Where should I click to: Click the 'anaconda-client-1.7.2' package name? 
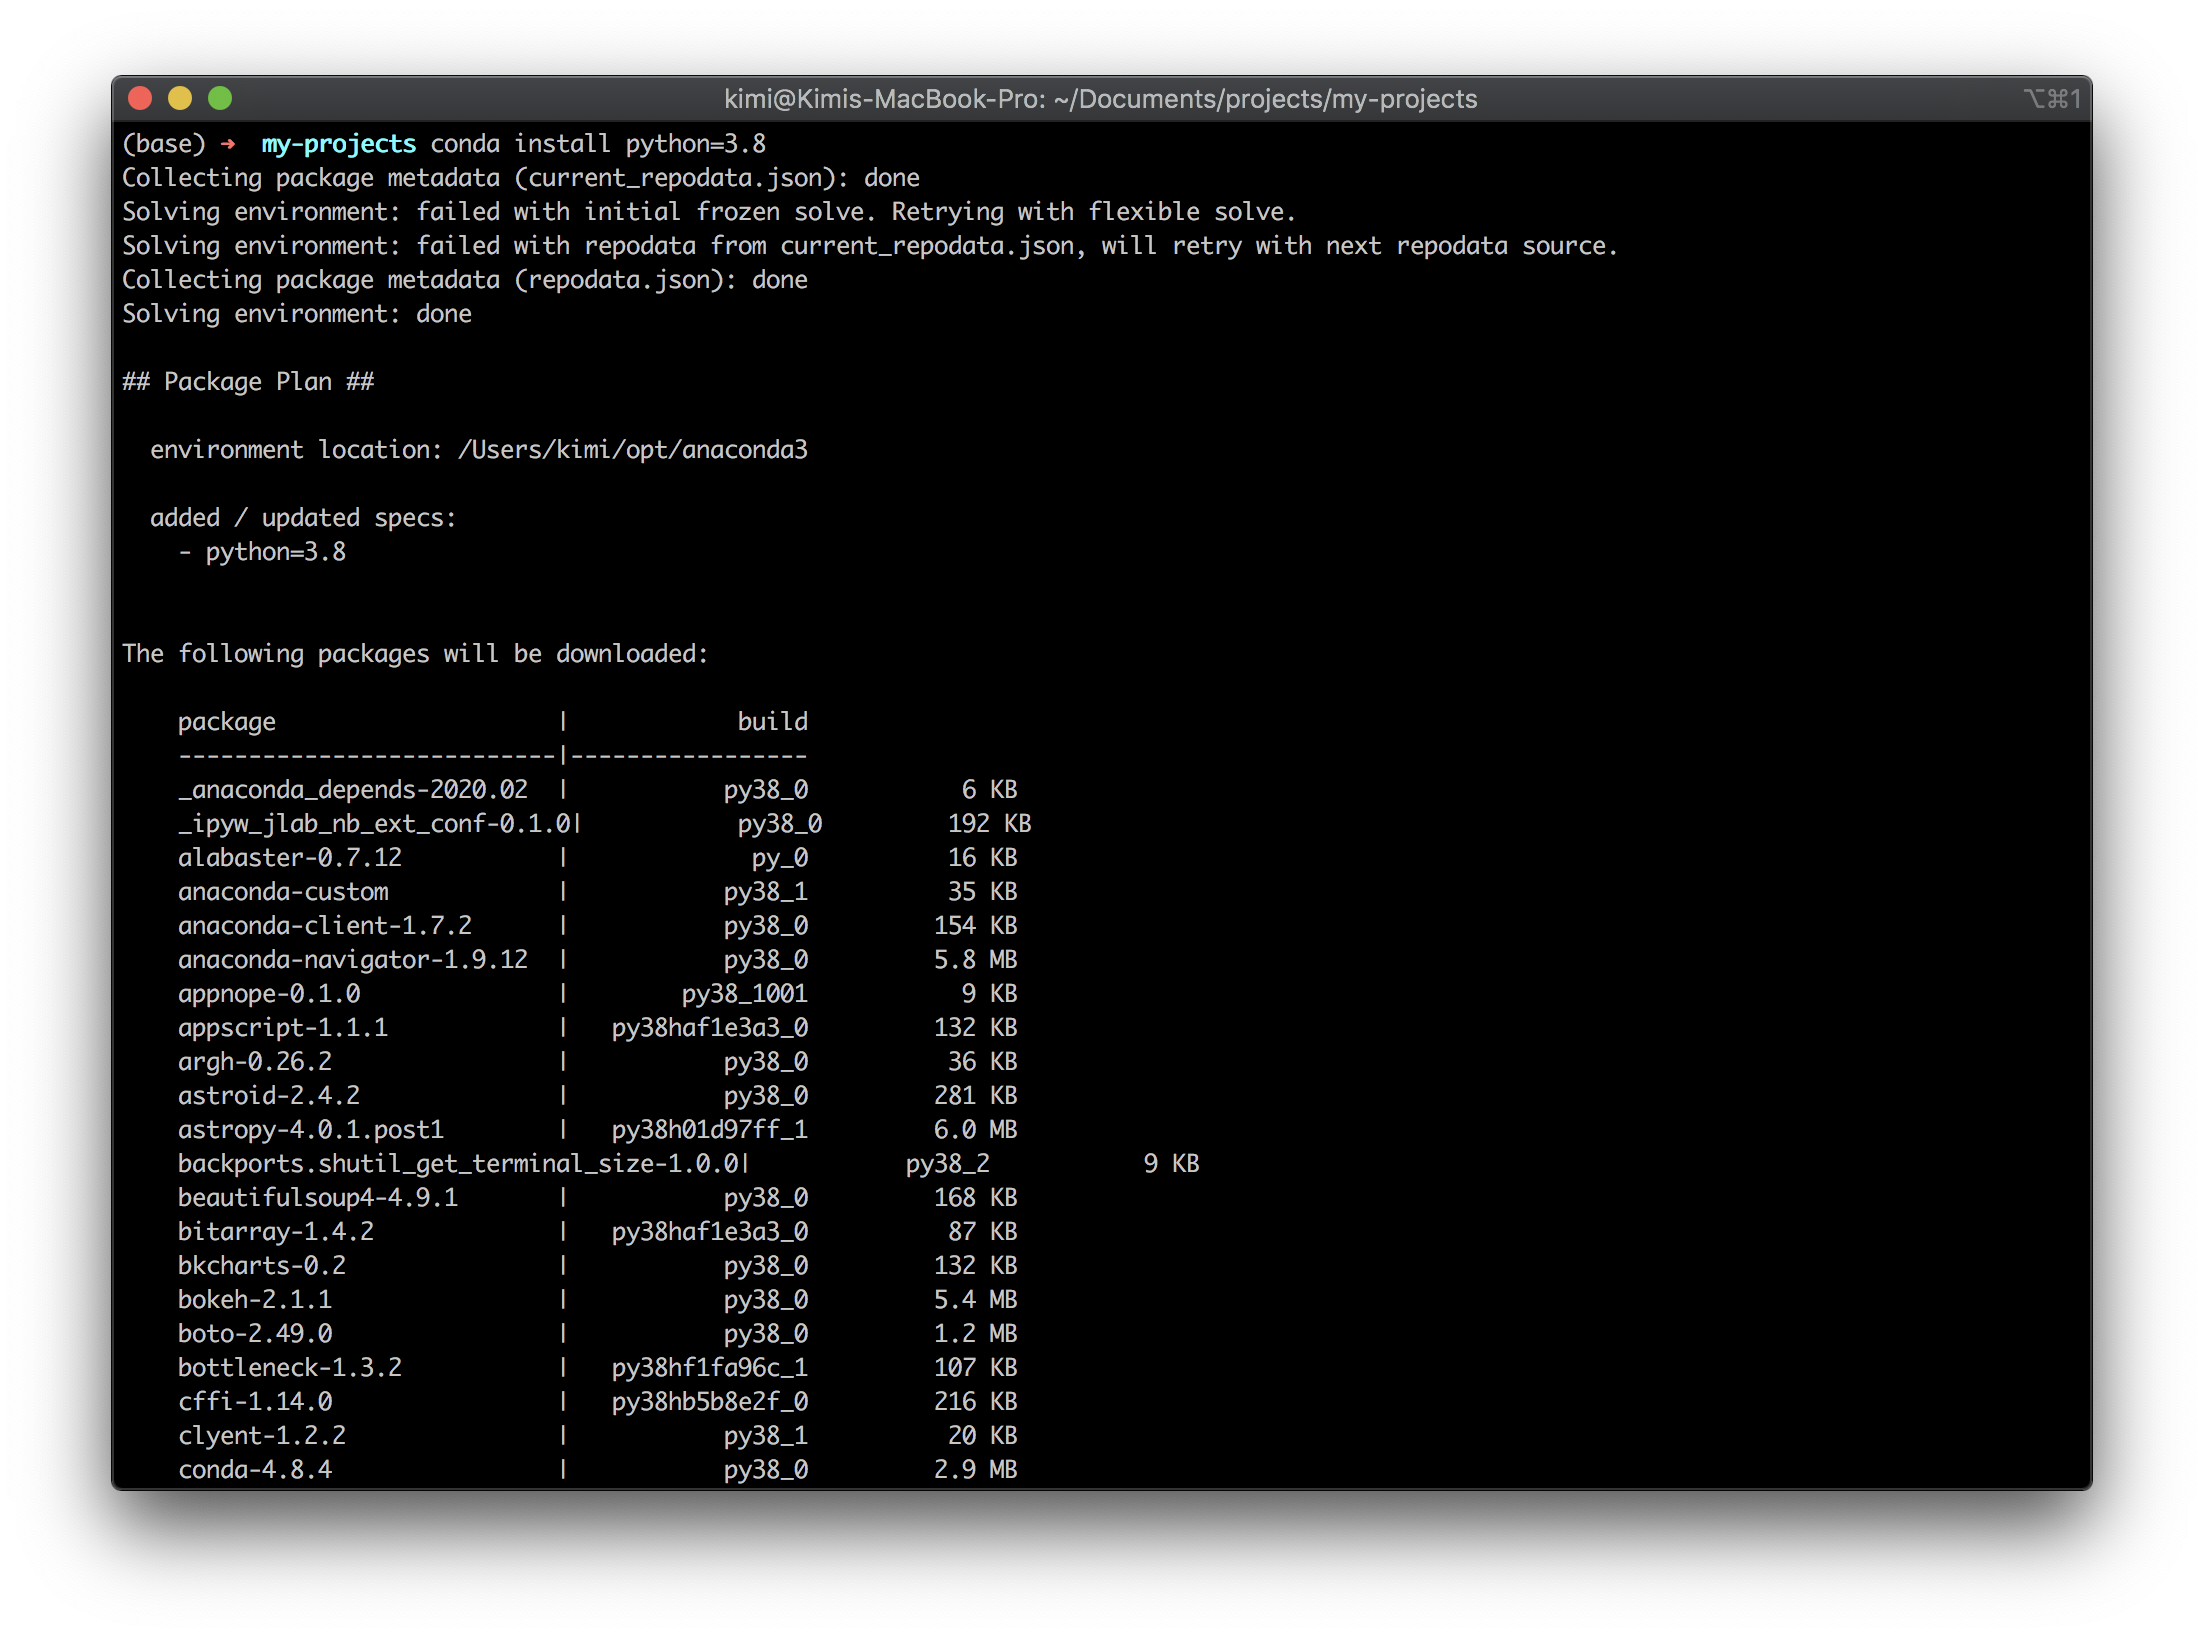(325, 926)
